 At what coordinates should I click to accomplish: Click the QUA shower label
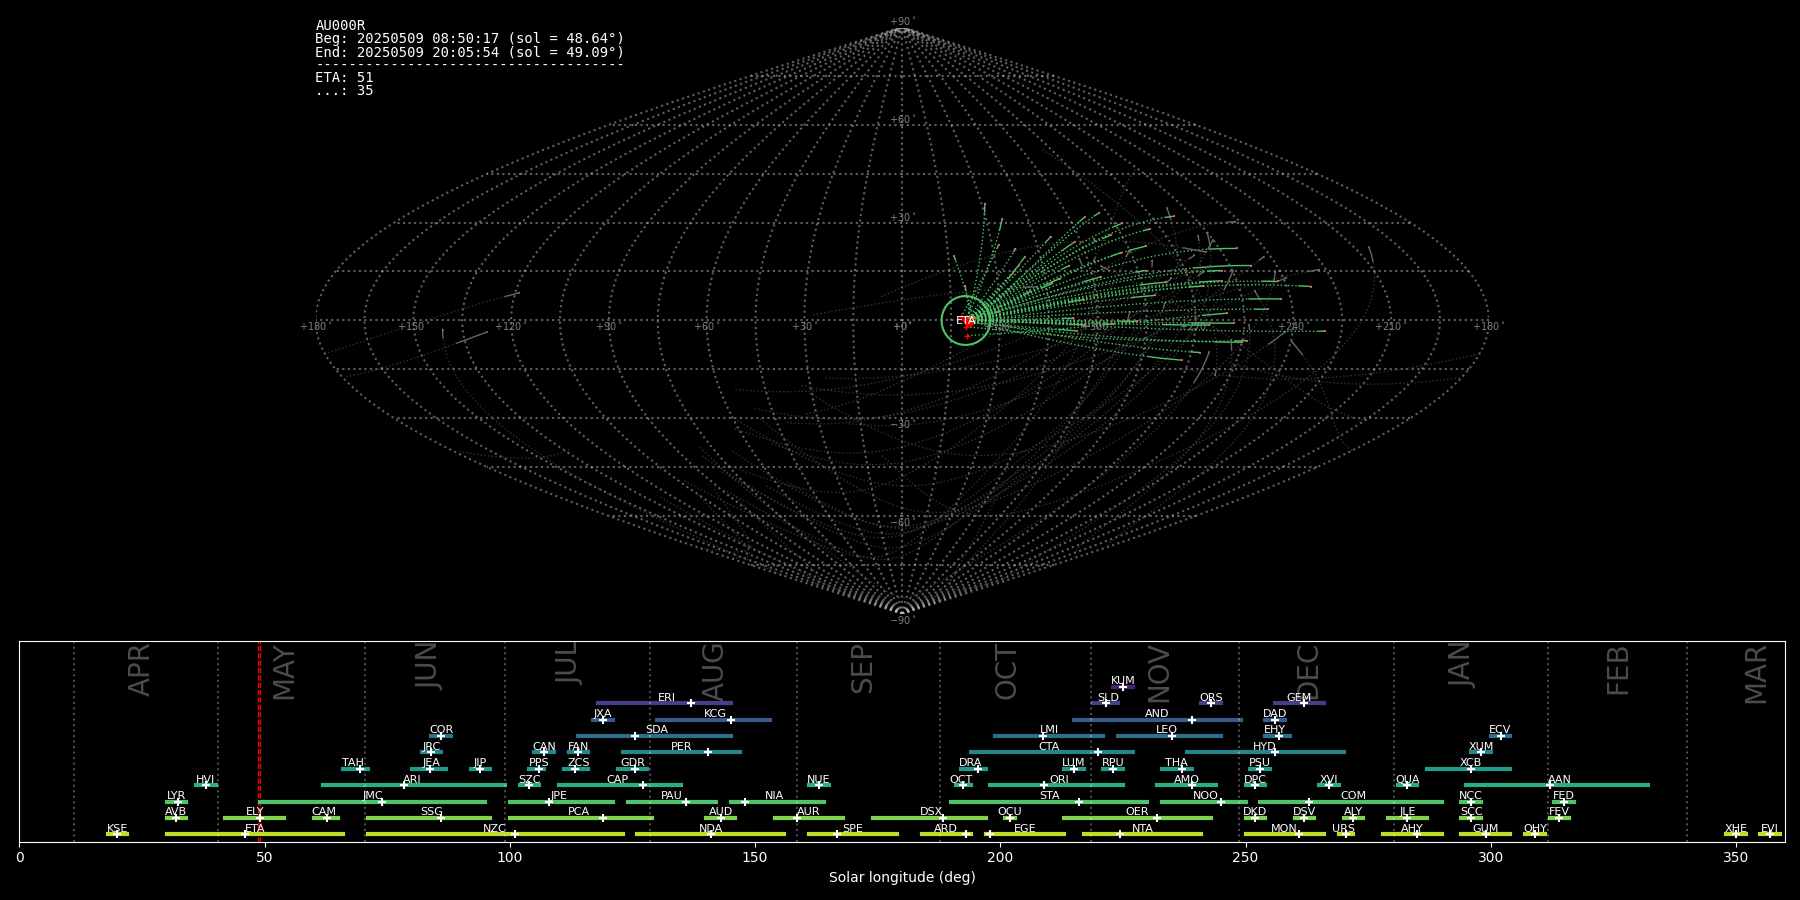tap(1408, 779)
